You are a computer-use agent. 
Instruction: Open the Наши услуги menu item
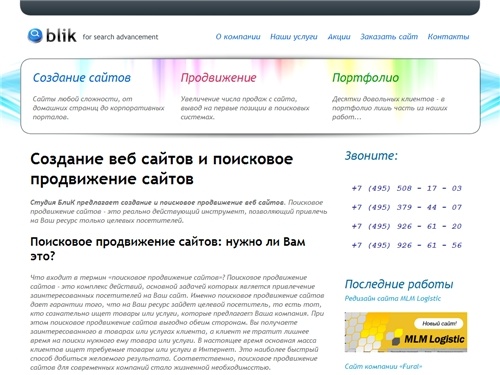click(x=294, y=37)
